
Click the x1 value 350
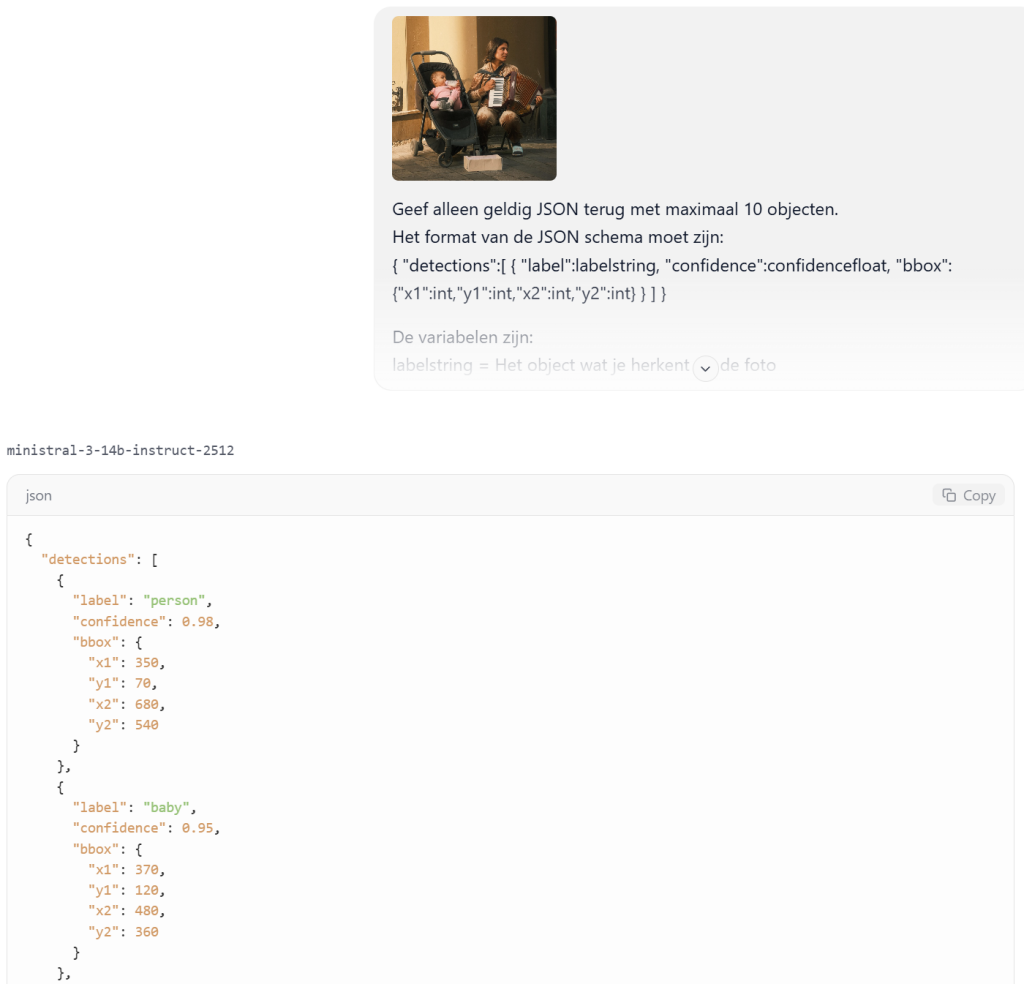point(146,662)
